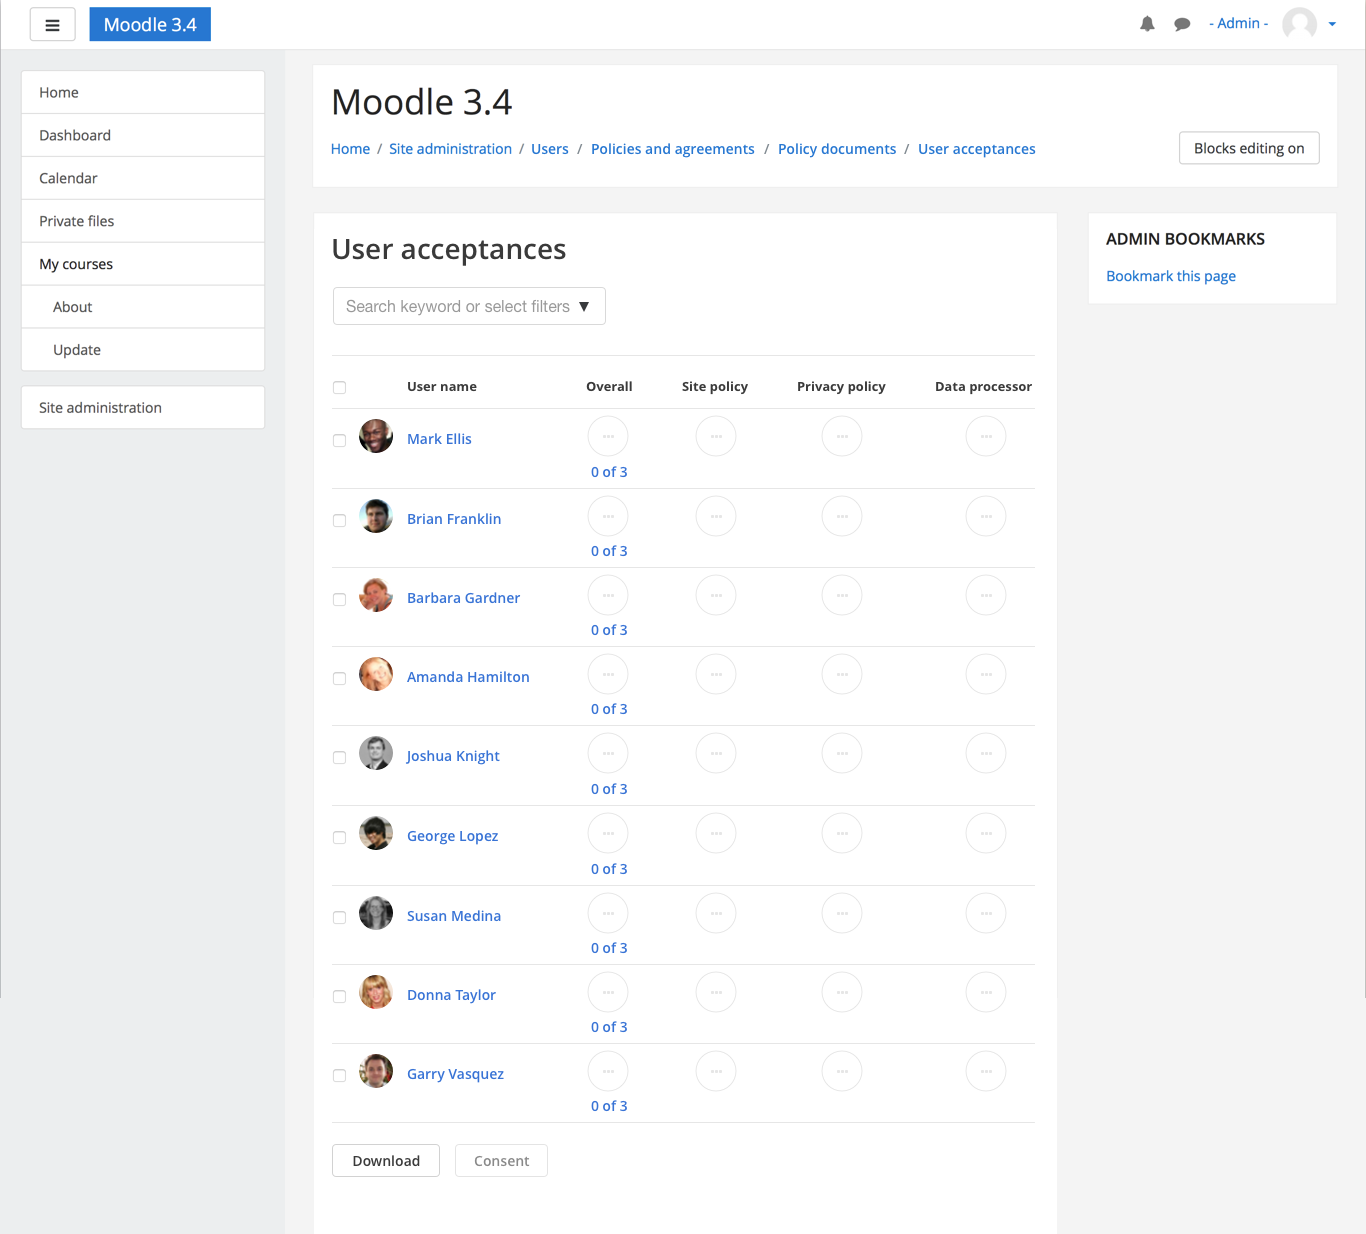Click the User acceptances breadcrumb link
The height and width of the screenshot is (1234, 1366).
[977, 149]
